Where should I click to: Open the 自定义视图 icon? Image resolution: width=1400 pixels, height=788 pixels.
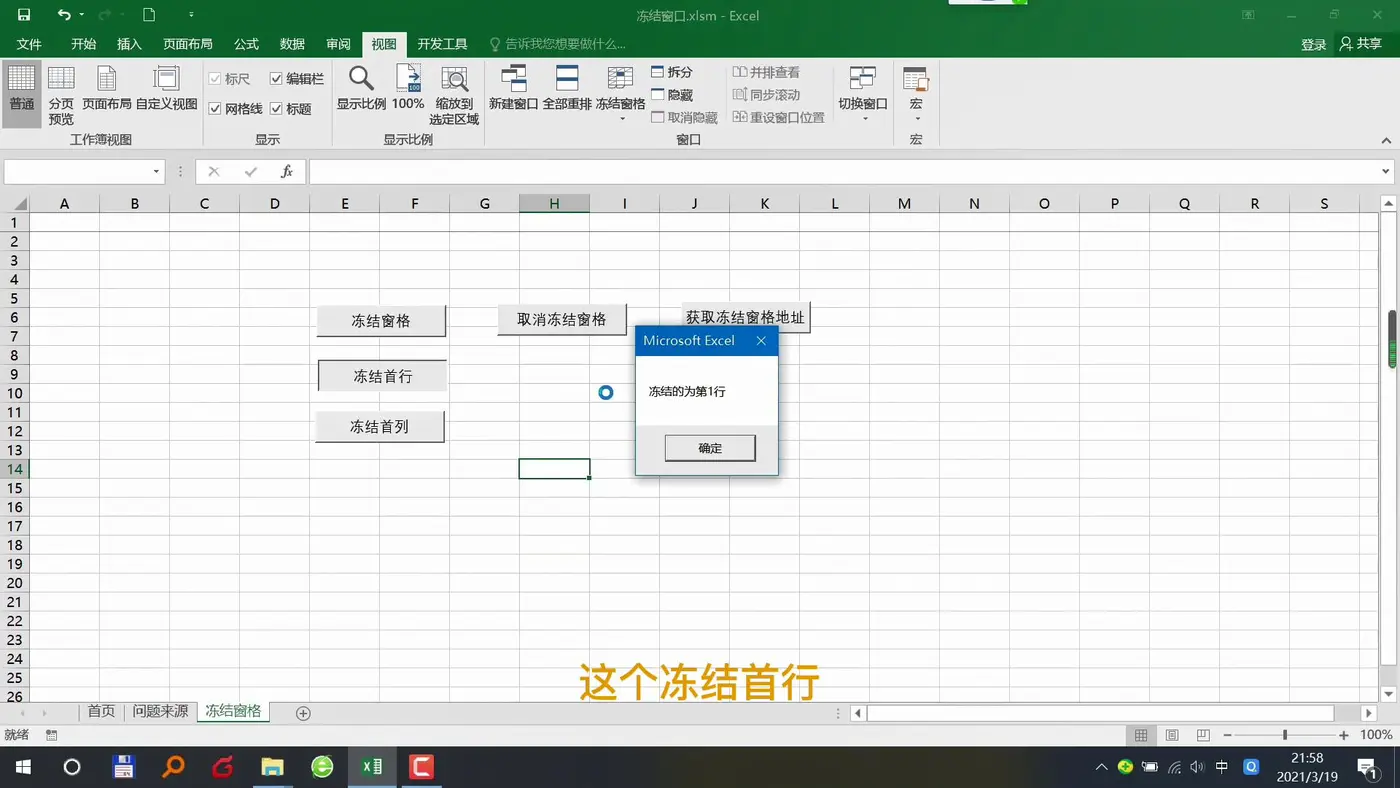click(166, 89)
